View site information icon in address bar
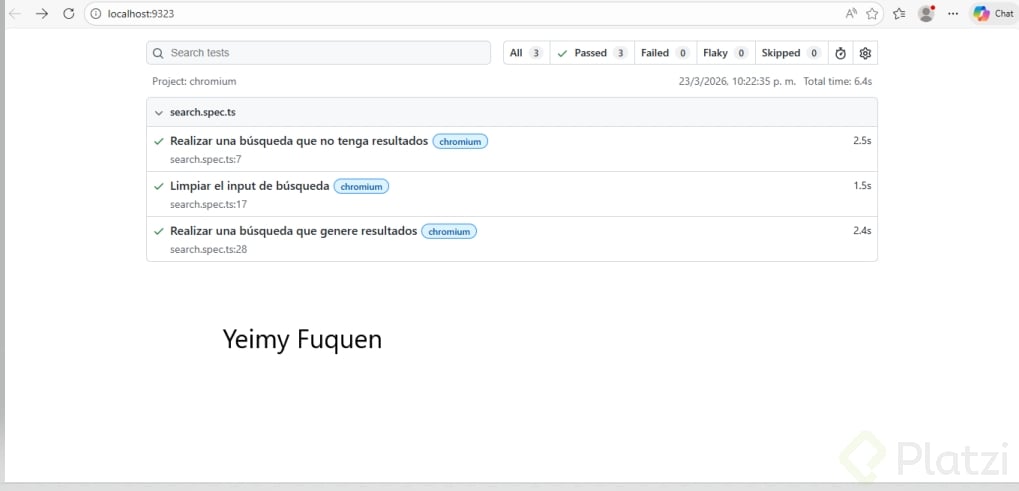1019x491 pixels. pyautogui.click(x=96, y=14)
